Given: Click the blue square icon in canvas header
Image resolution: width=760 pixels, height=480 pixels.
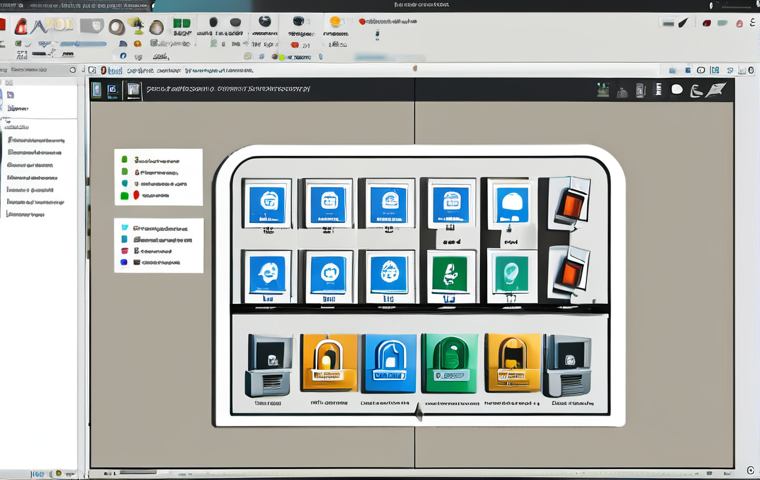Looking at the screenshot, I should tap(112, 90).
